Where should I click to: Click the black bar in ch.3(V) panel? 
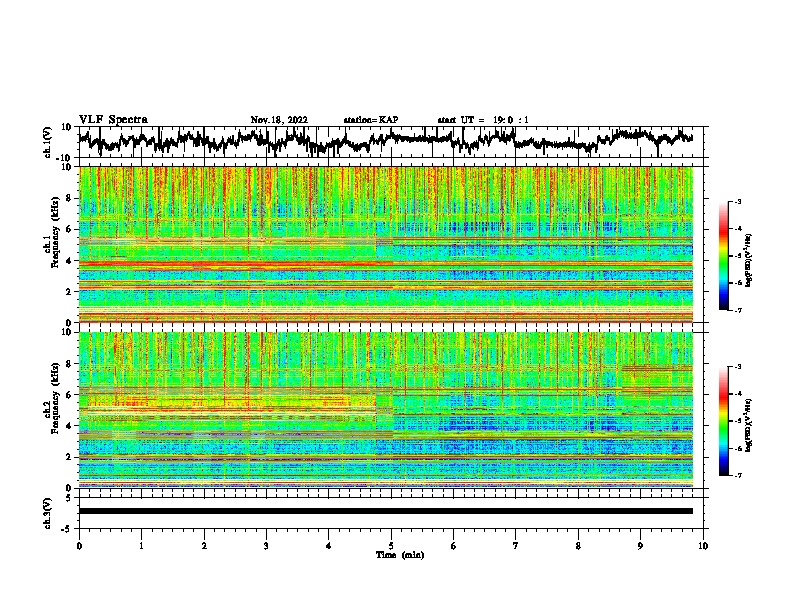click(x=386, y=511)
